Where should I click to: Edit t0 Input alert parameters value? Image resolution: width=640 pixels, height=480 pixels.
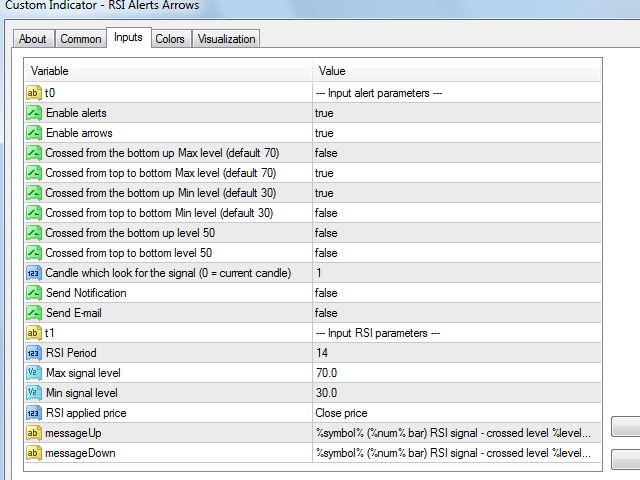pos(457,93)
